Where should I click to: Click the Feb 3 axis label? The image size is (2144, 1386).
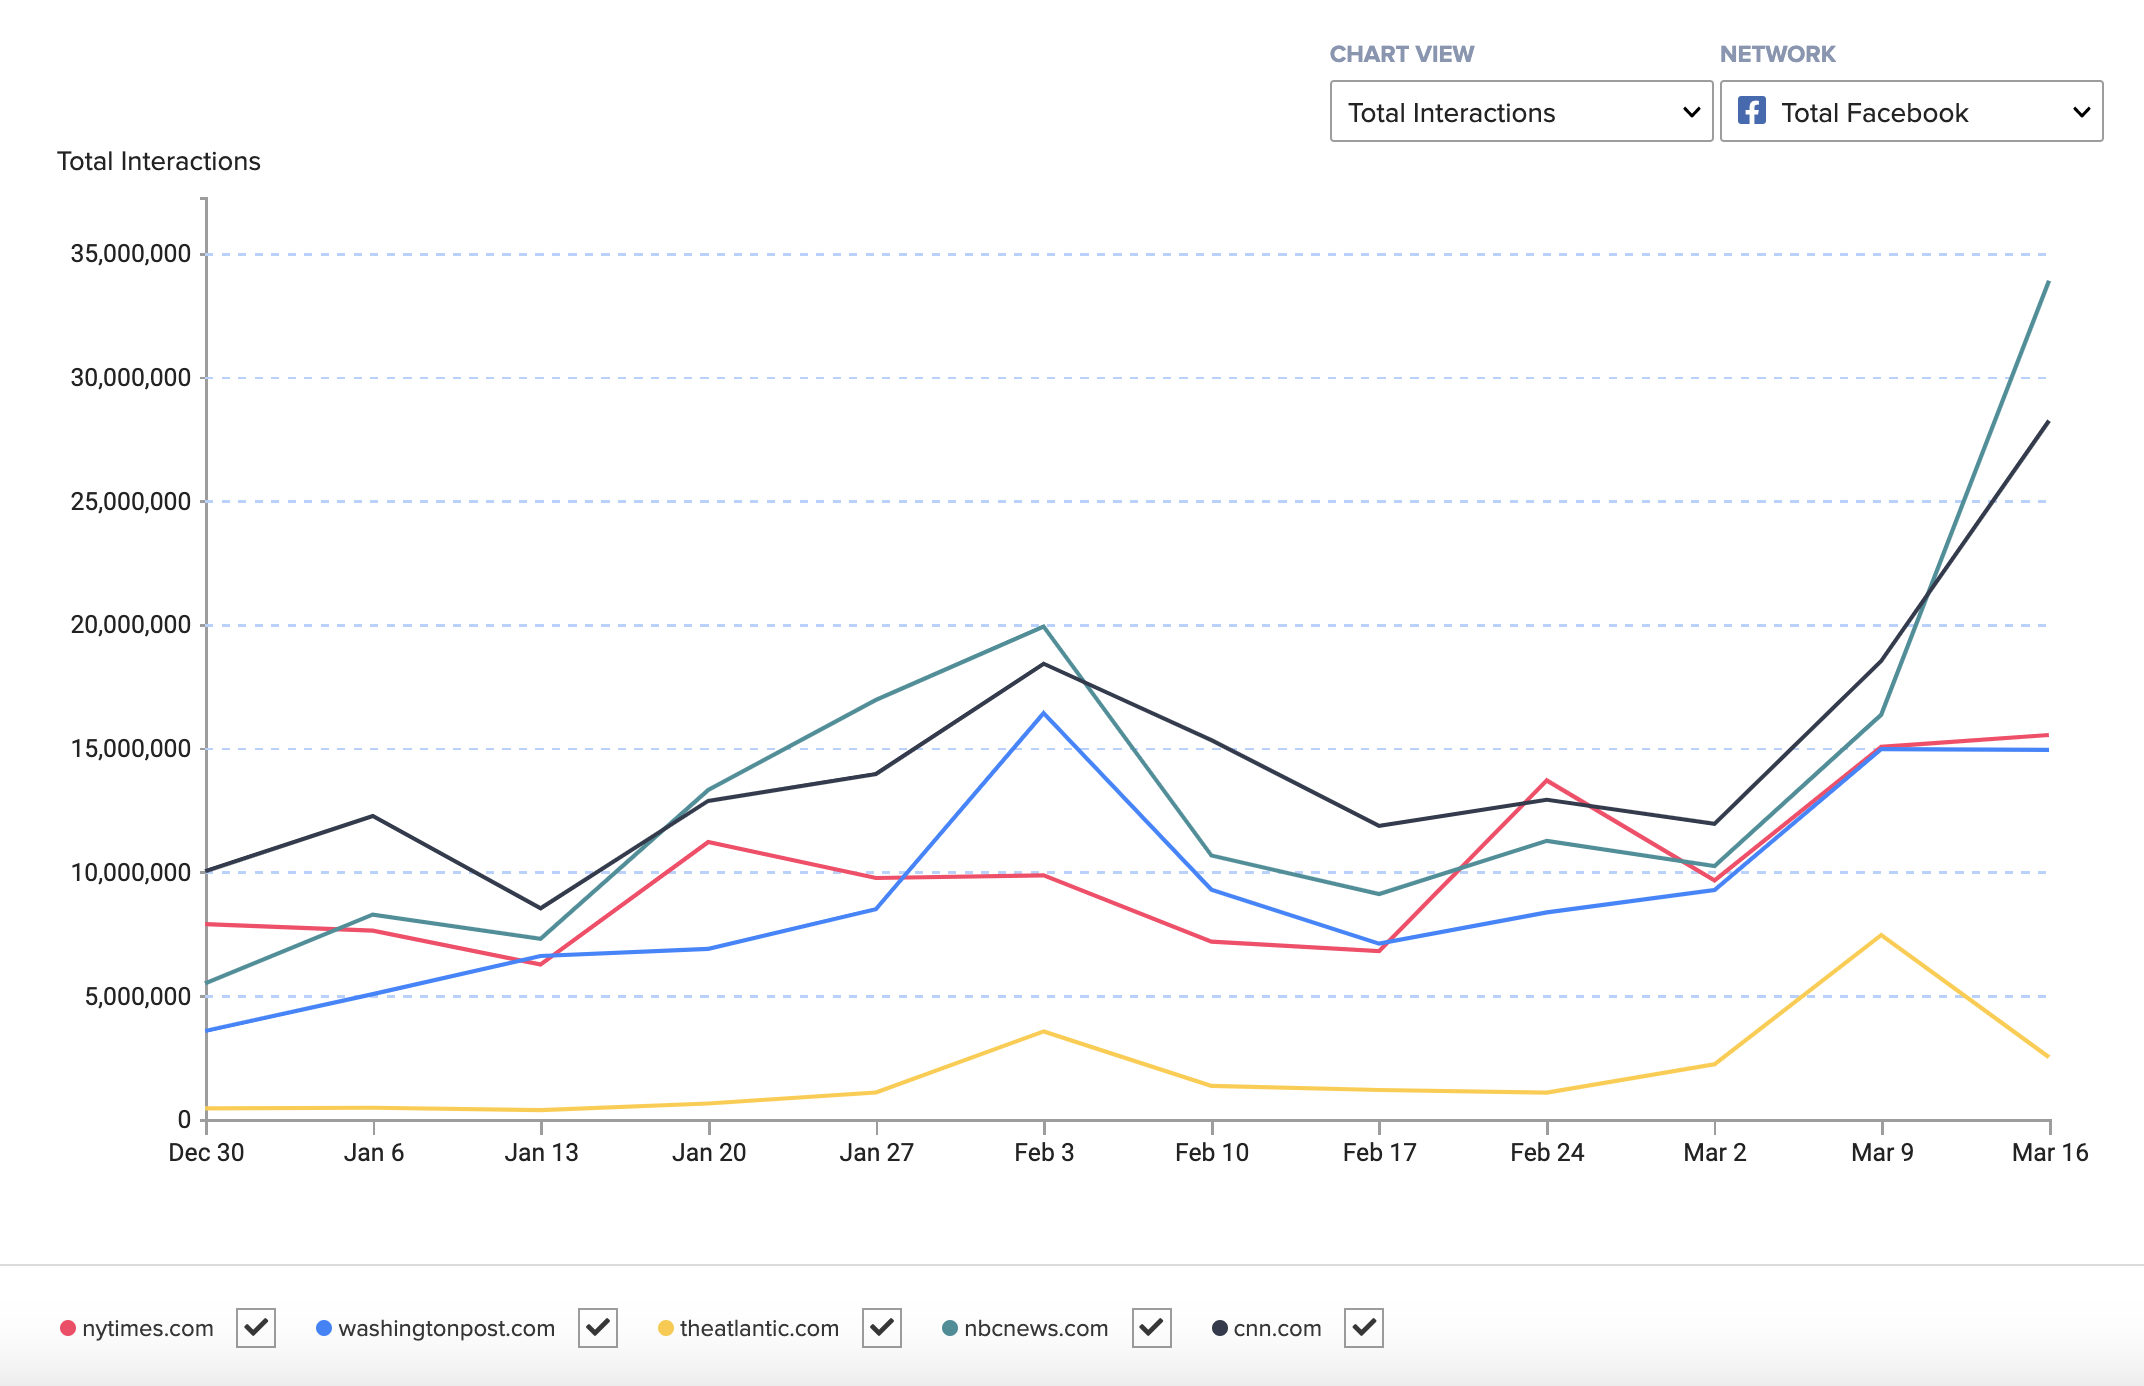[1042, 1152]
